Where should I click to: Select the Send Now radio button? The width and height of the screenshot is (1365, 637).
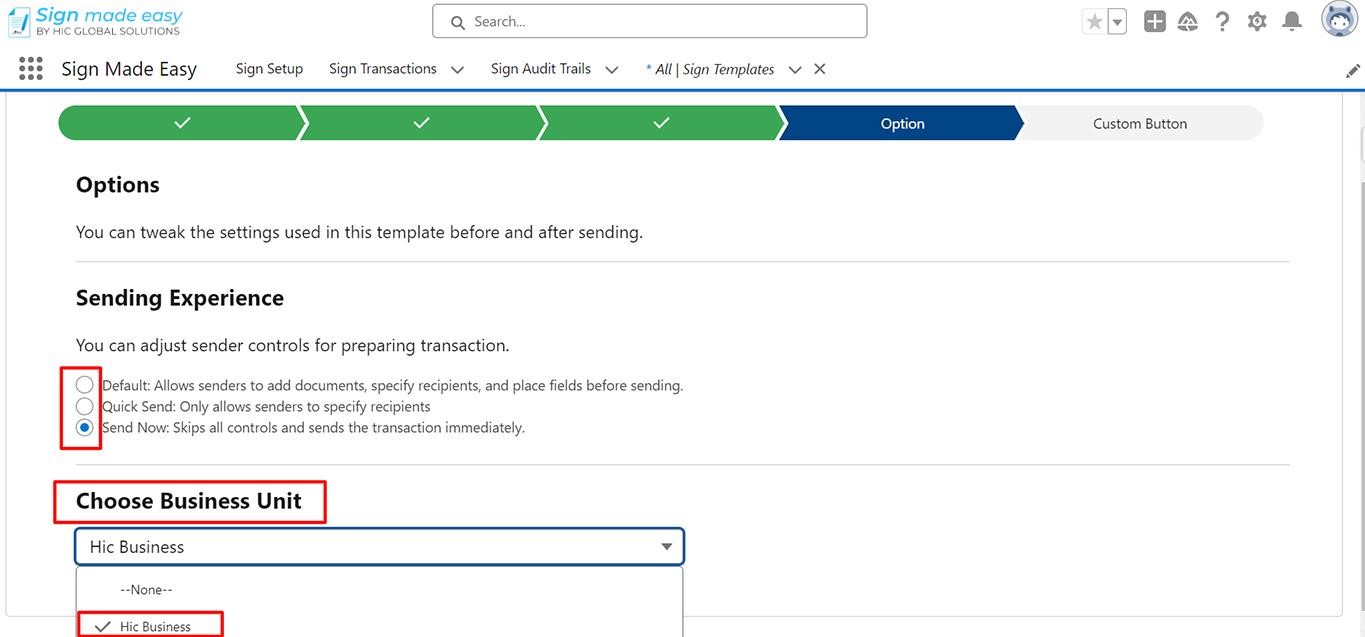(x=84, y=427)
